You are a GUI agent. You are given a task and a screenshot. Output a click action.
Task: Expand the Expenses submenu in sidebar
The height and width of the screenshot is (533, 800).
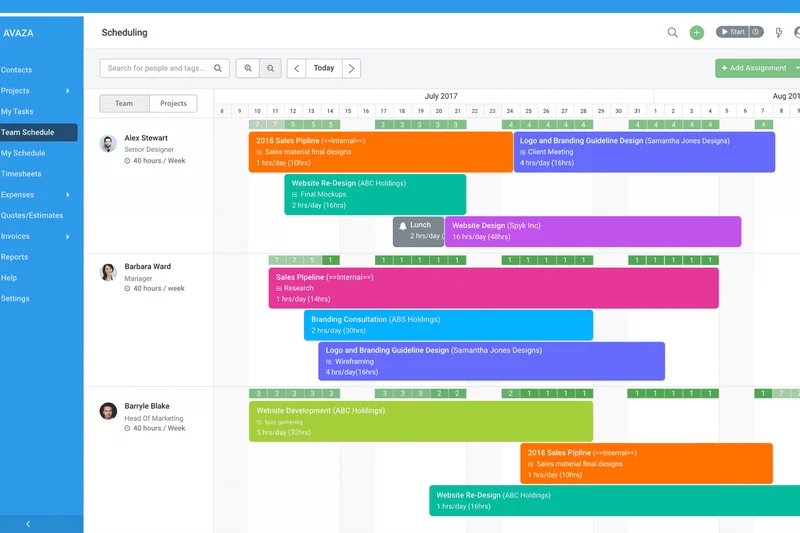click(68, 195)
